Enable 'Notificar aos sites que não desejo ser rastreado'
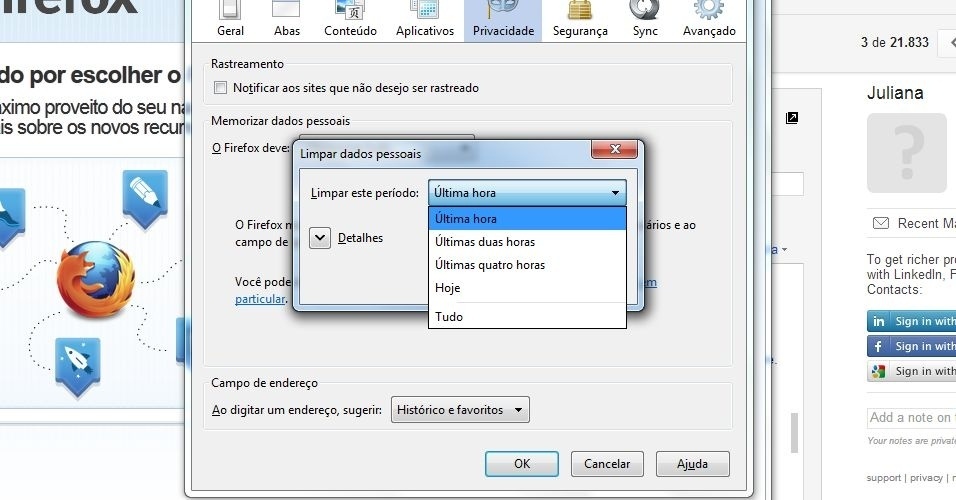Screen dimensions: 956x500 (220, 88)
